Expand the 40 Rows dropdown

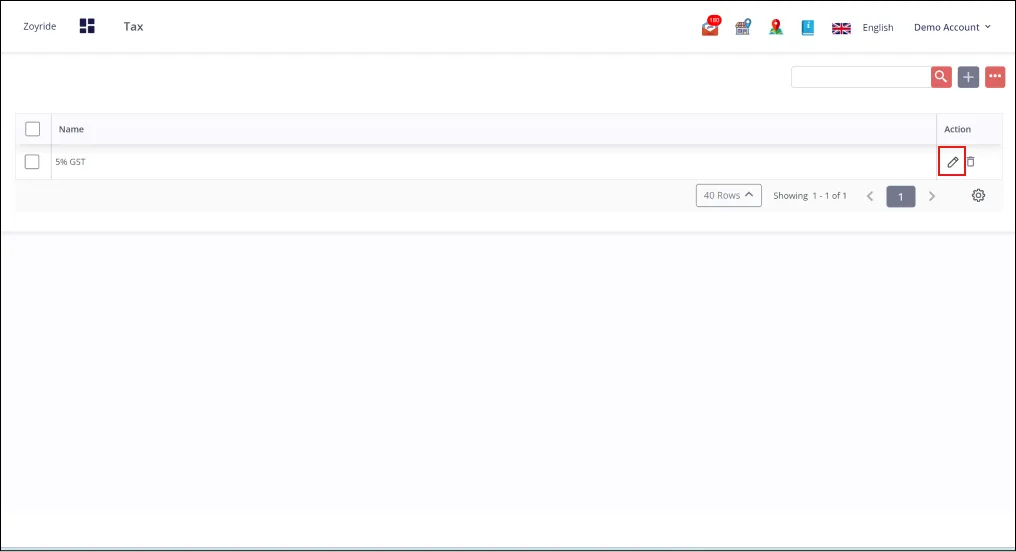(728, 196)
